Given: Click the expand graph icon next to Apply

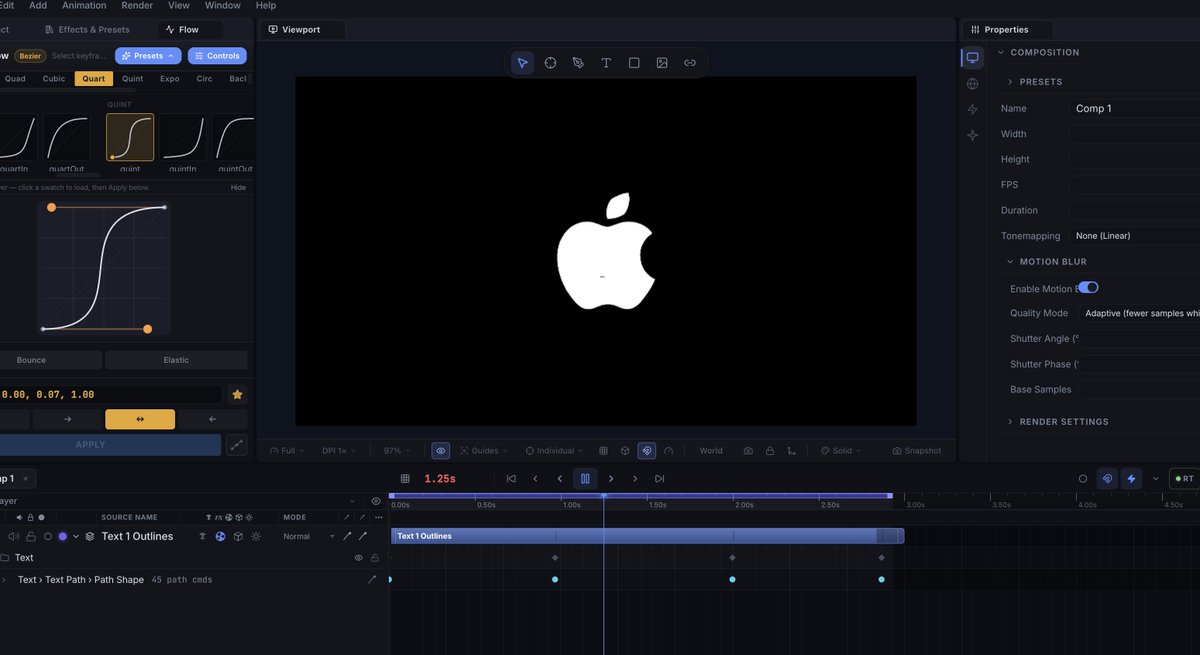Looking at the screenshot, I should [x=237, y=445].
